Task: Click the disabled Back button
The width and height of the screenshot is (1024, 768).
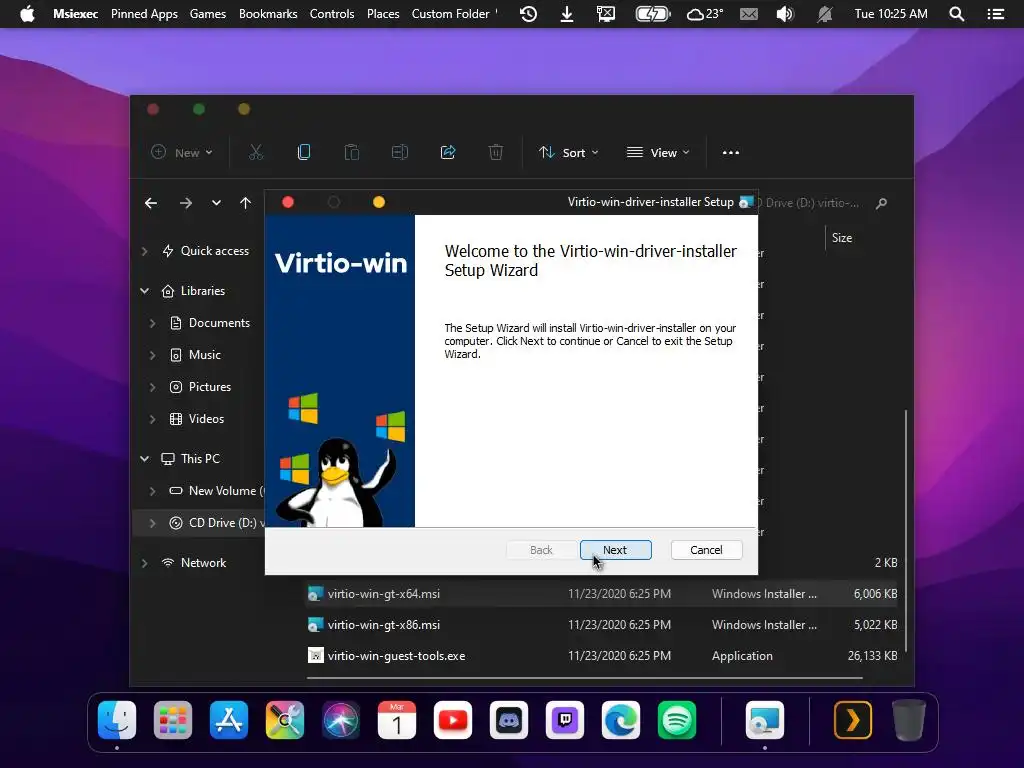Action: click(x=541, y=550)
